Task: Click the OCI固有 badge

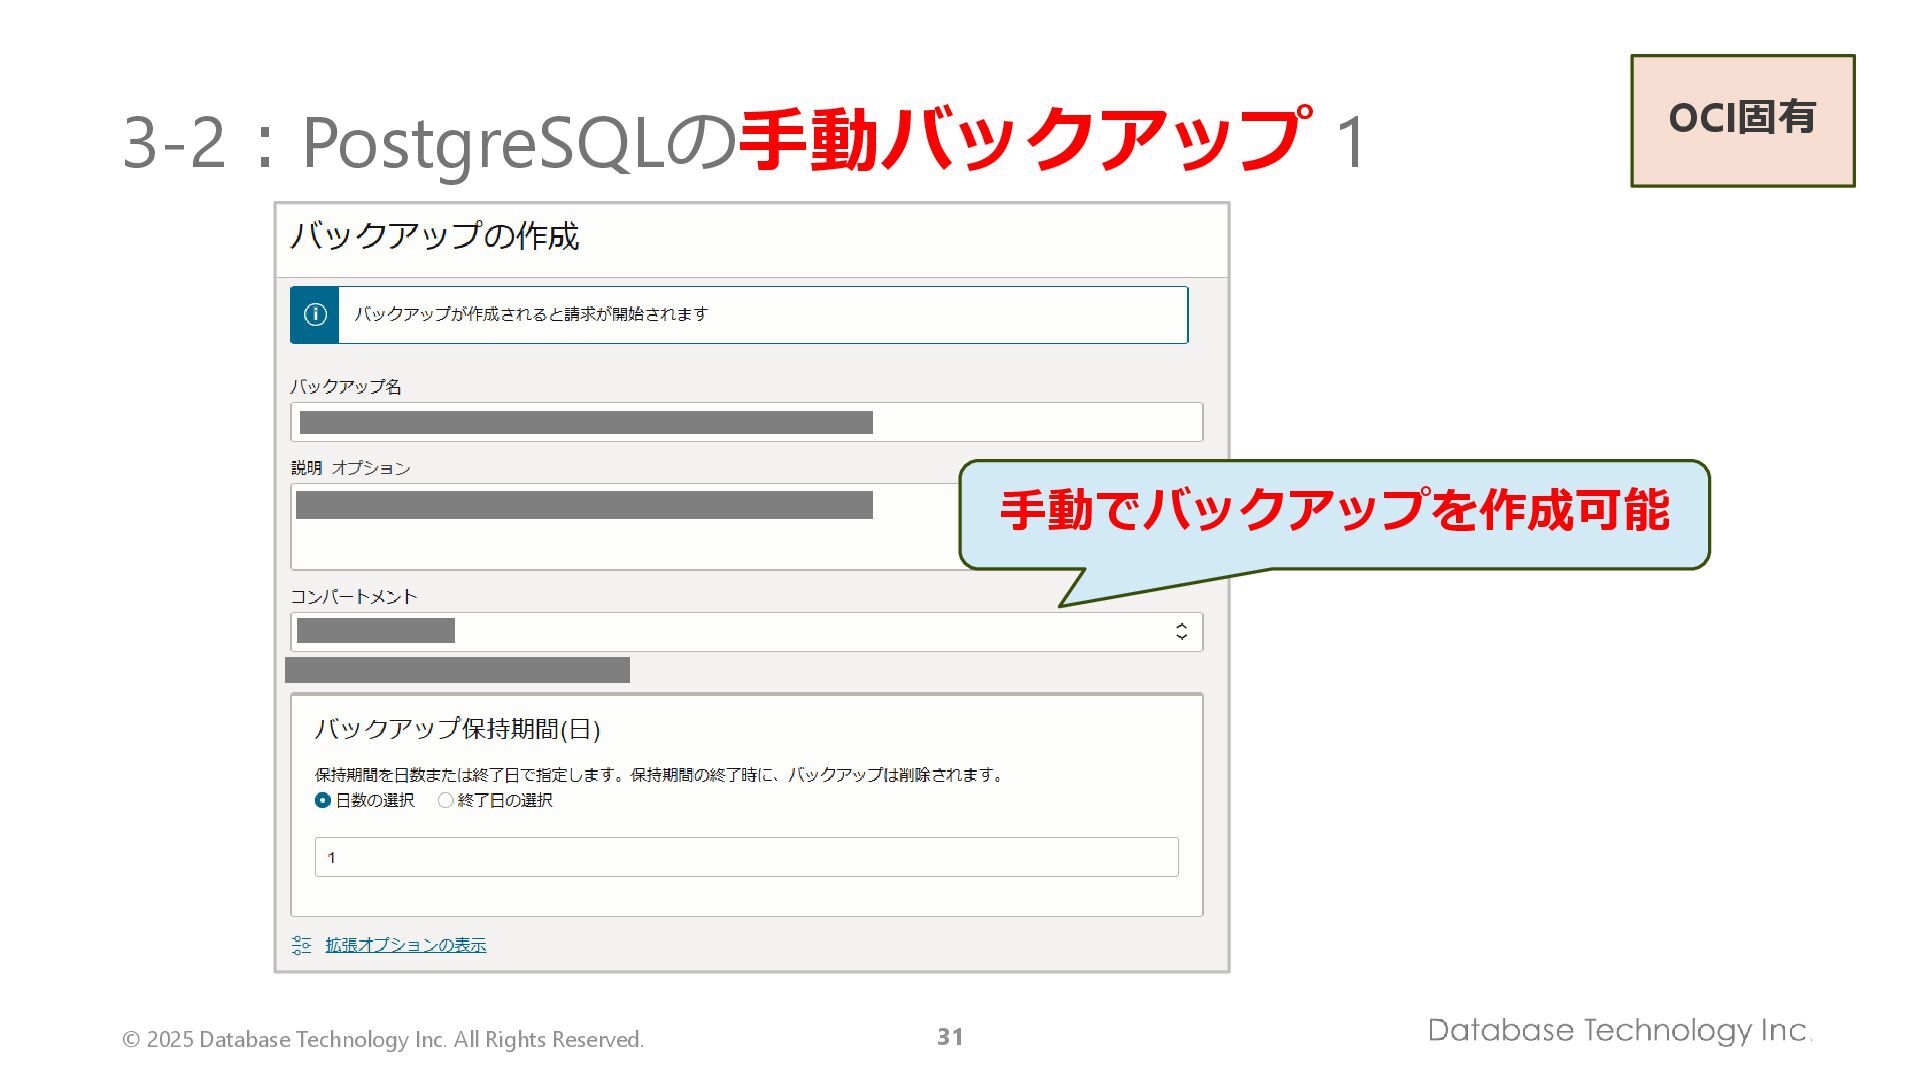Action: coord(1742,120)
